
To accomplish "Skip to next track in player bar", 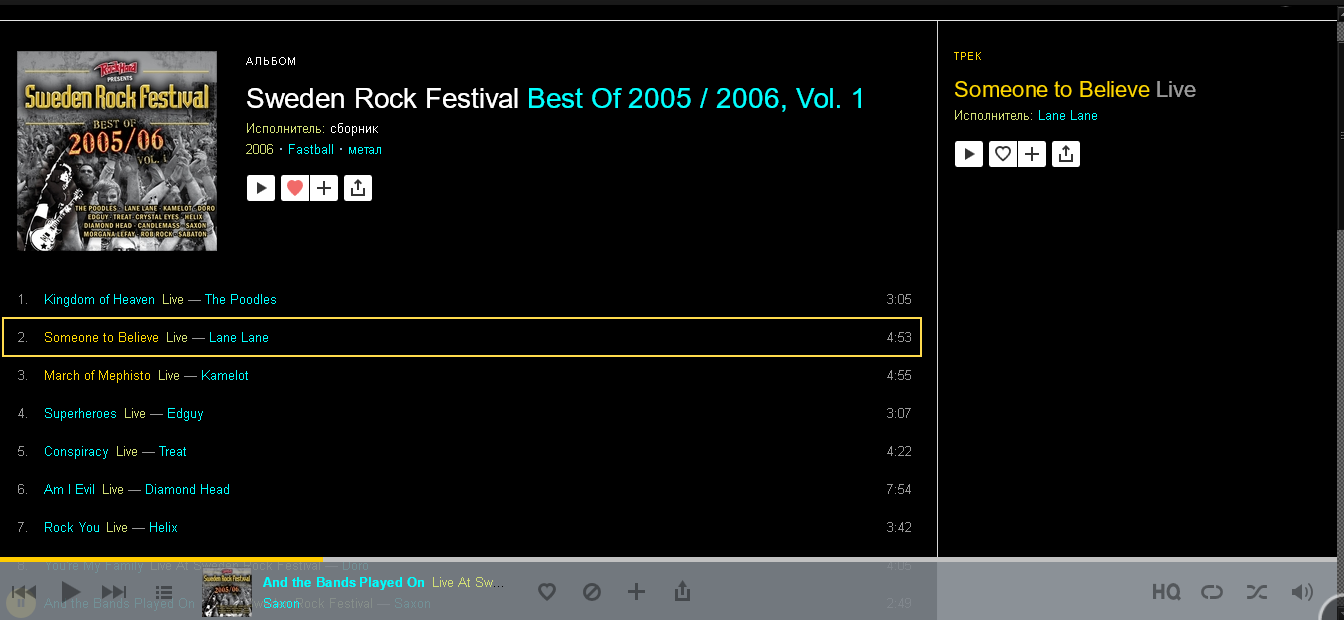I will click(x=114, y=592).
